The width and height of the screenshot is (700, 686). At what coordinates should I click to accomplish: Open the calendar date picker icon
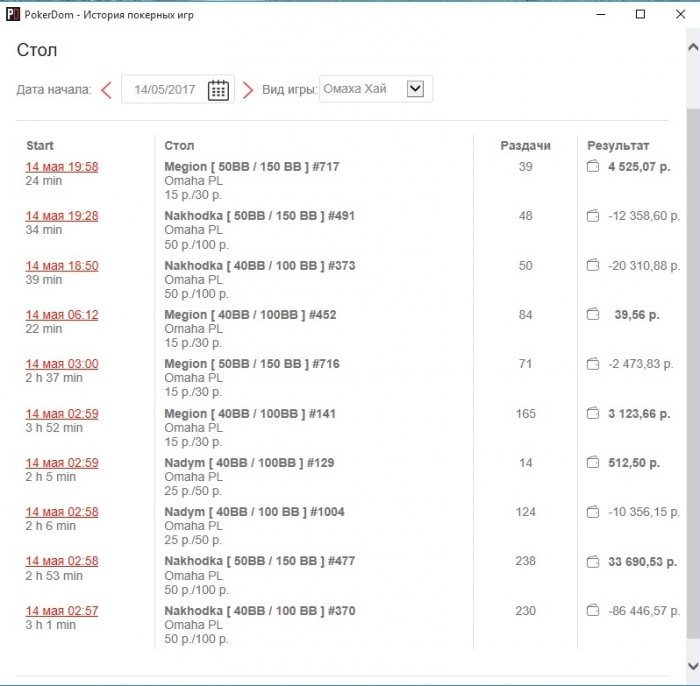218,90
